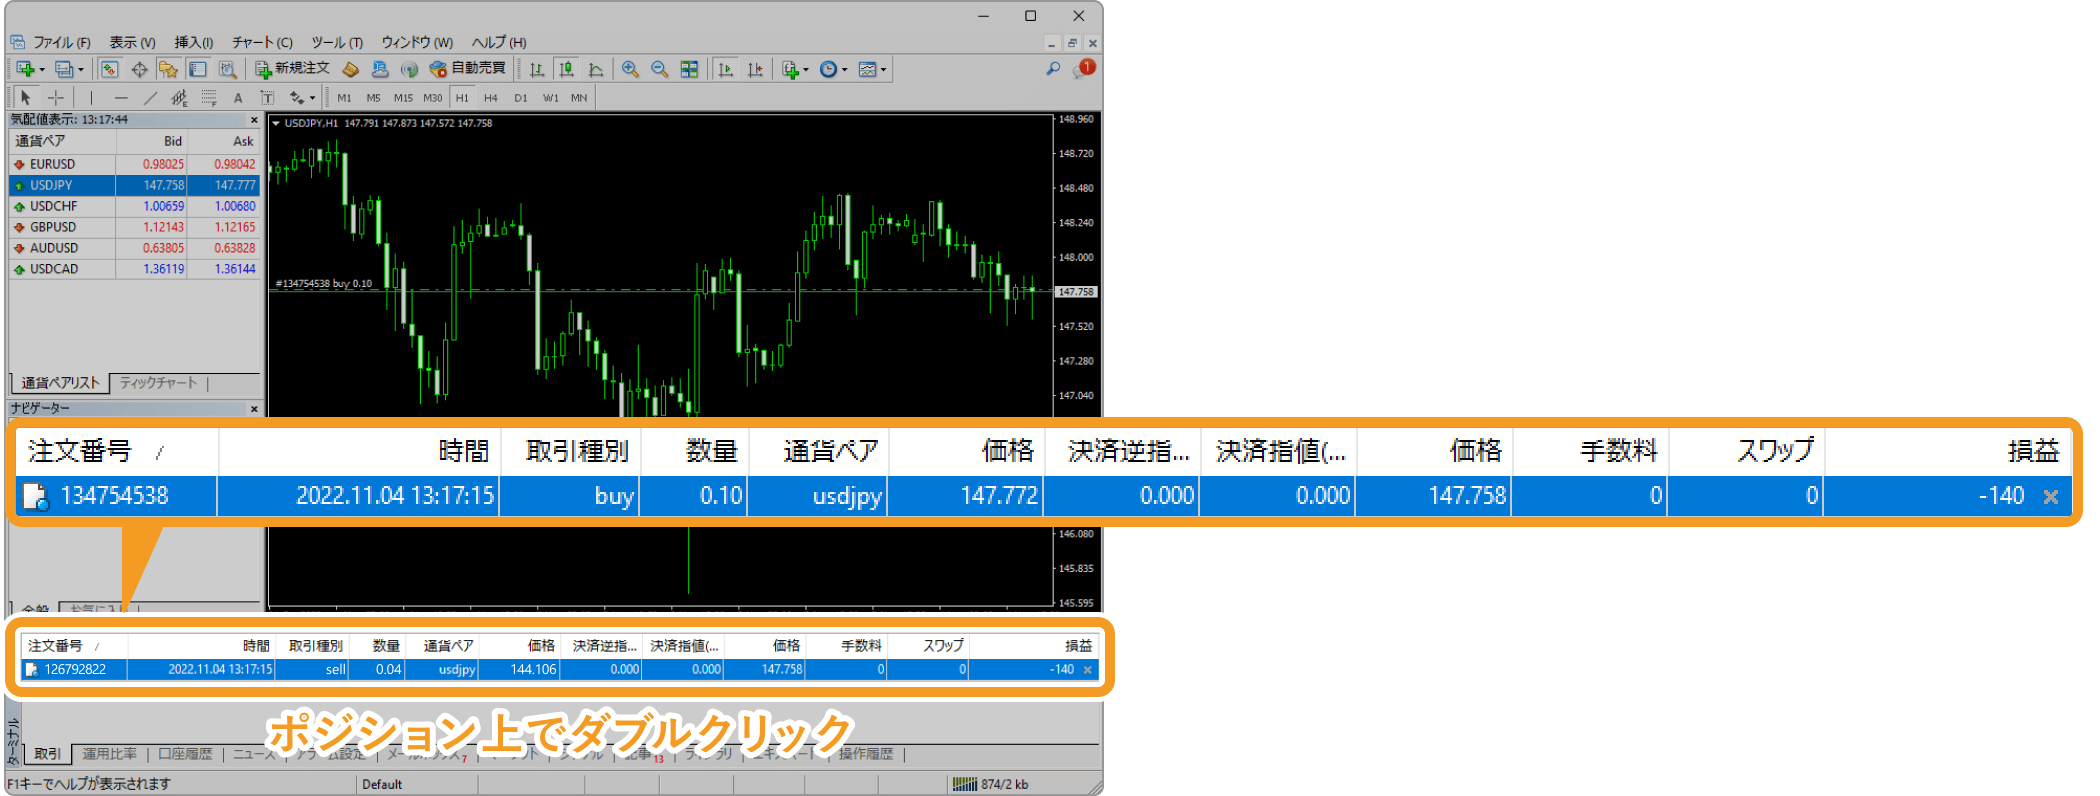Zoom in on the chart

[630, 69]
